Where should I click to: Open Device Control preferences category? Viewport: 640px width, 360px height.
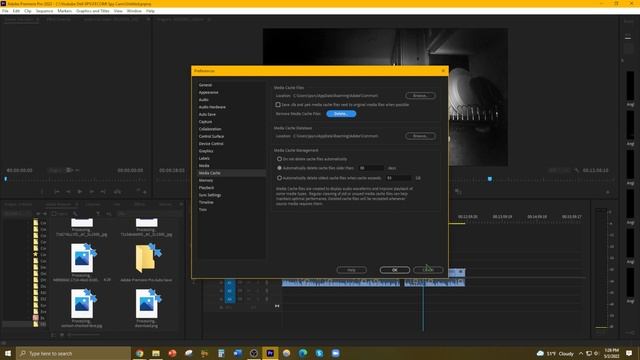tap(211, 144)
